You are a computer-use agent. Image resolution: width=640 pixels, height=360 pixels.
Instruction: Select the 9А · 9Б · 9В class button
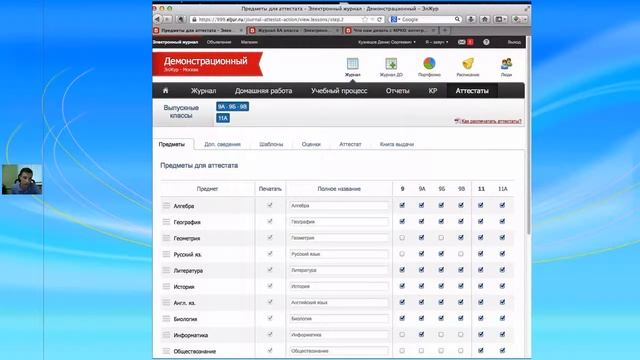[232, 107]
